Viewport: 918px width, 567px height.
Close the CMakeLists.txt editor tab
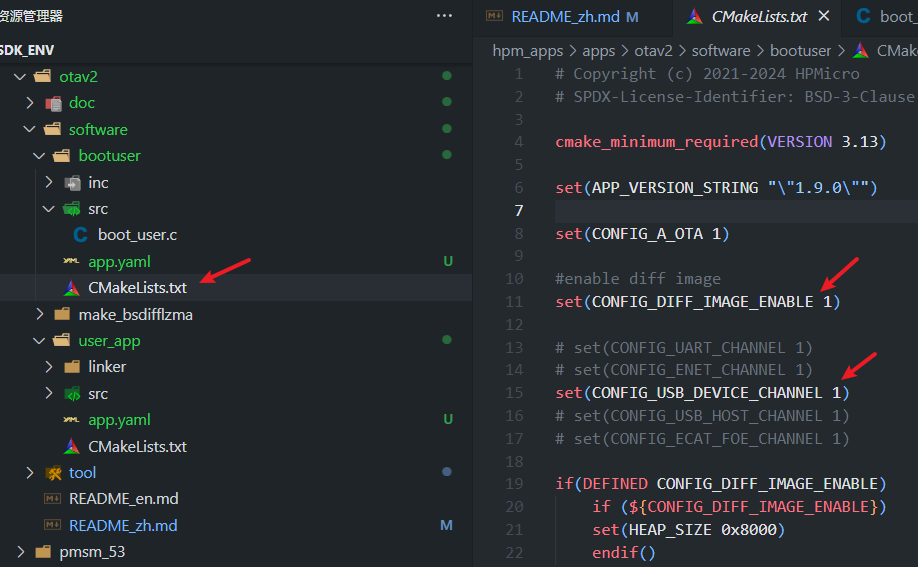tap(824, 16)
